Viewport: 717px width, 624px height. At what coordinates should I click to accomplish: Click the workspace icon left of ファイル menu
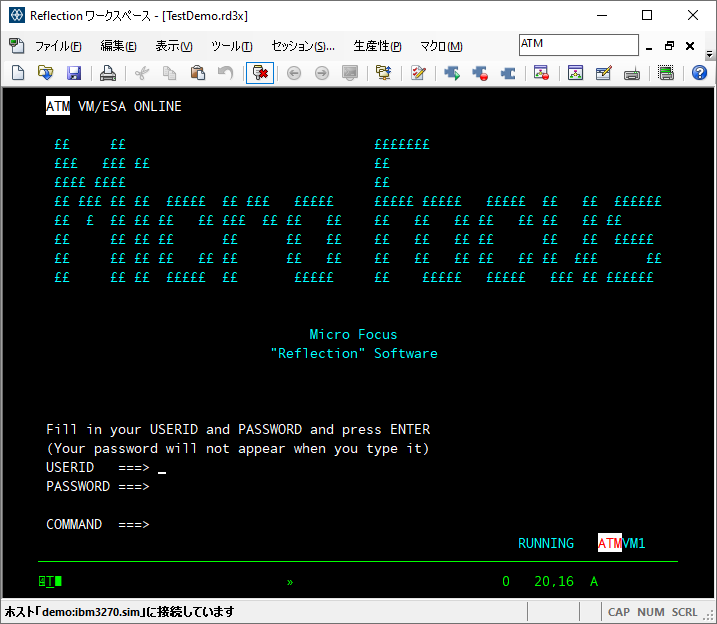tap(16, 46)
